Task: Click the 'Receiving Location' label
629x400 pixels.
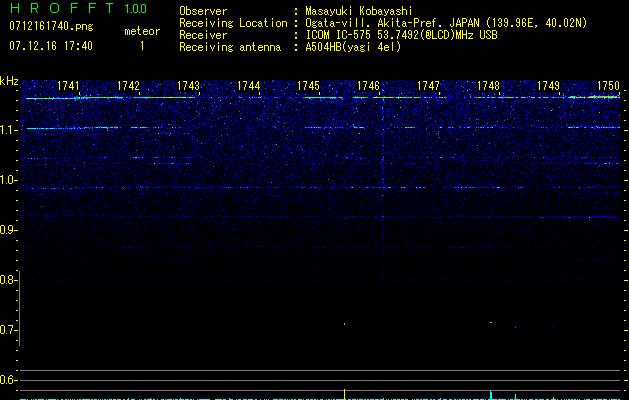Action: click(x=233, y=23)
